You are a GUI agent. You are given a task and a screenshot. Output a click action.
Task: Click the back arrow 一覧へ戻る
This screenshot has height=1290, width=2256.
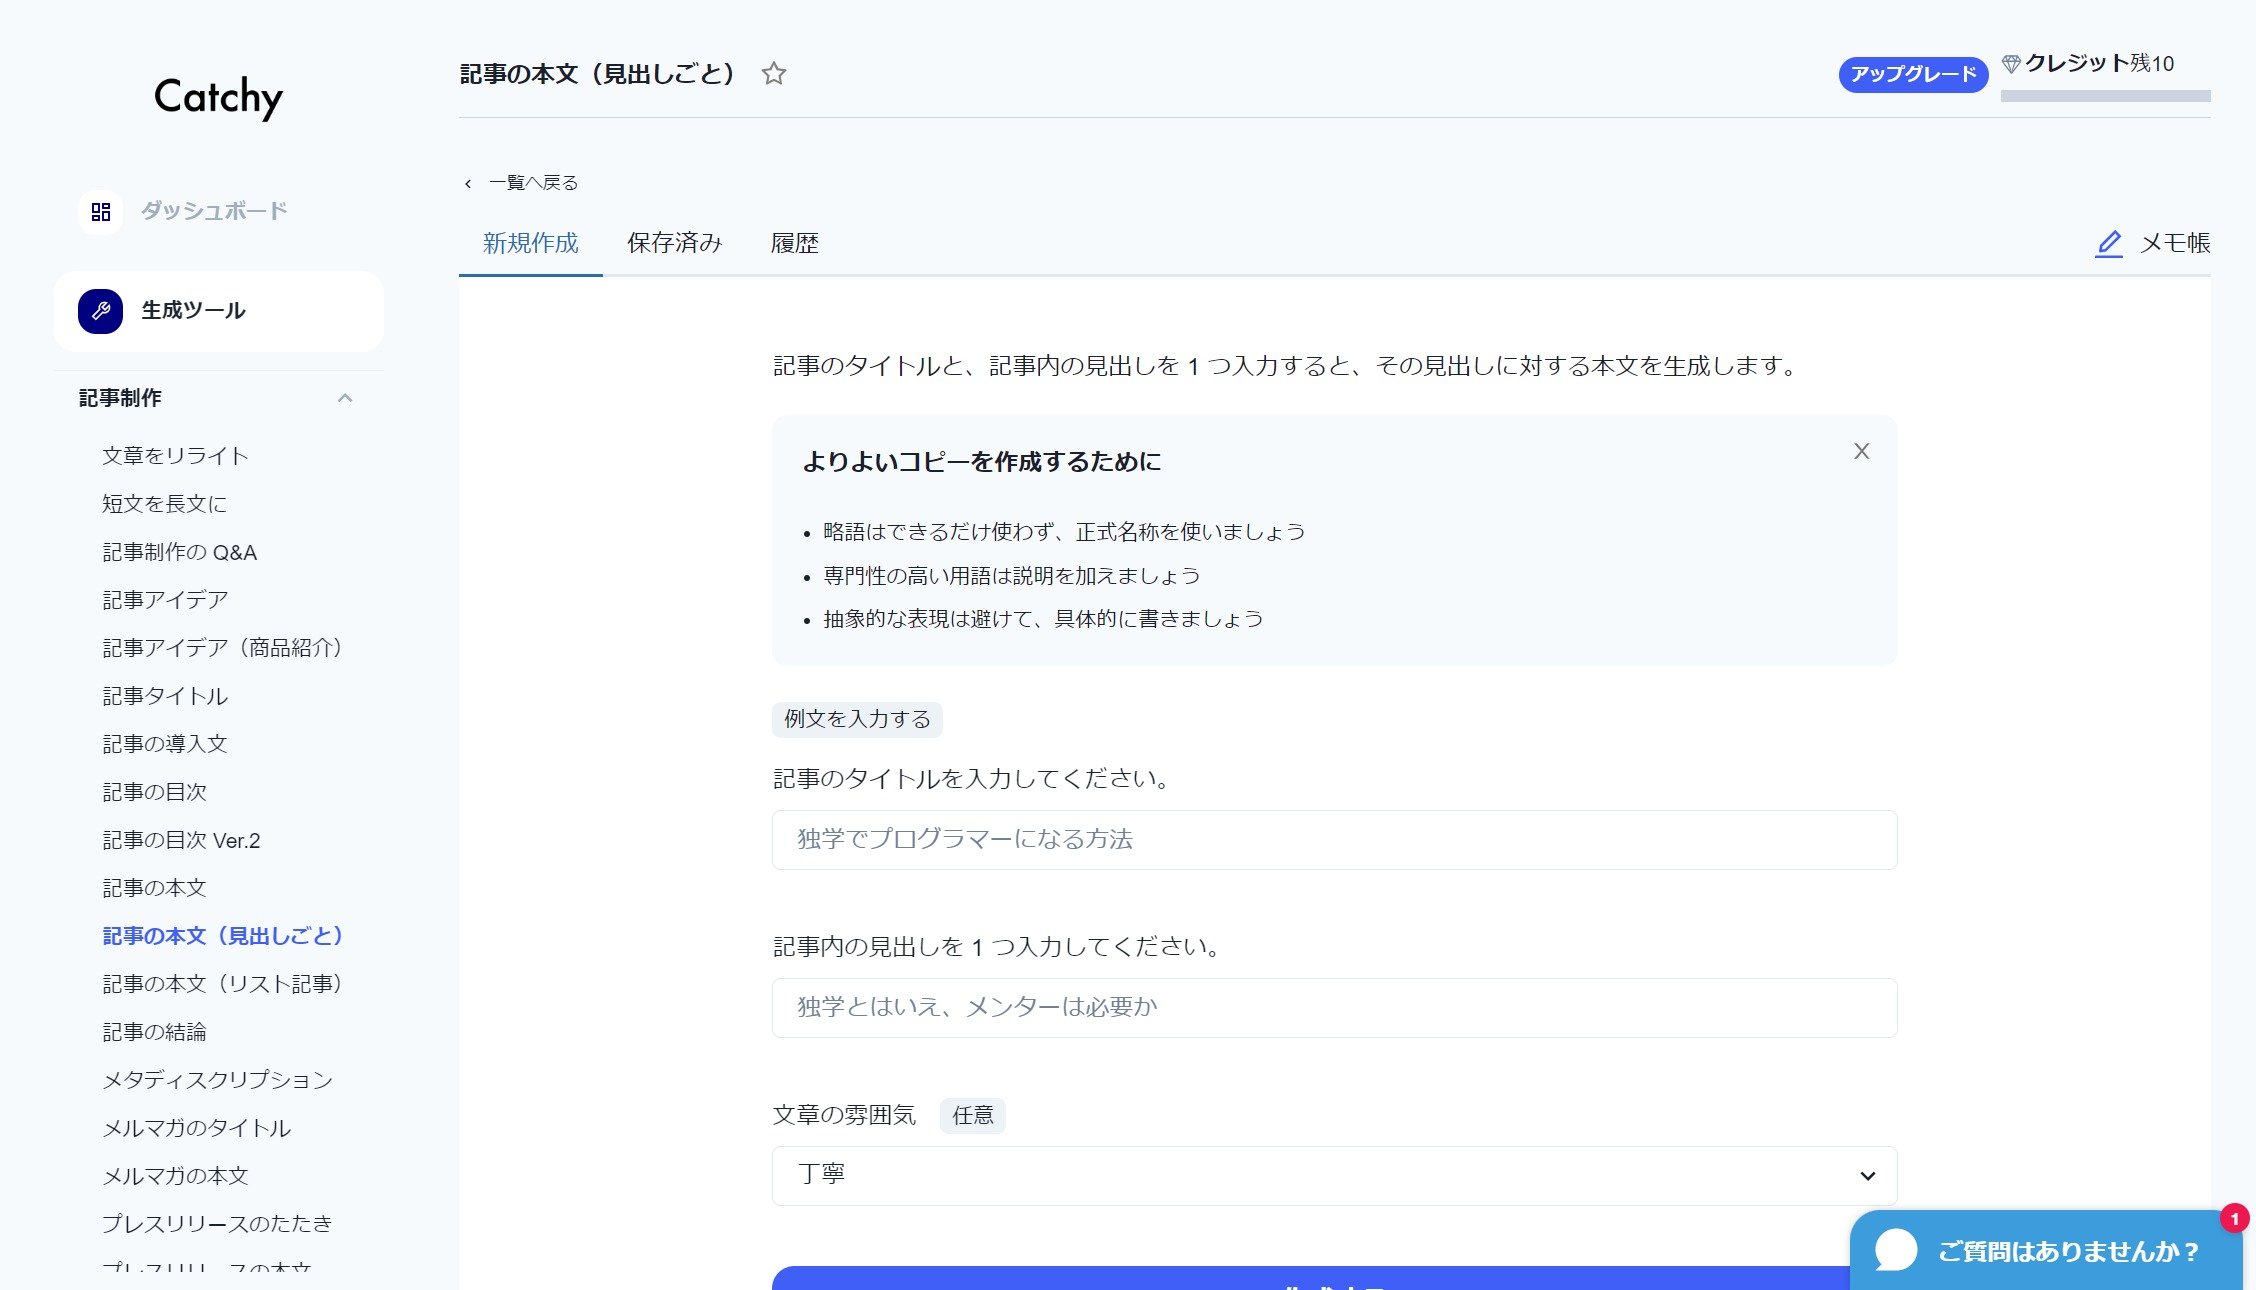(x=468, y=183)
